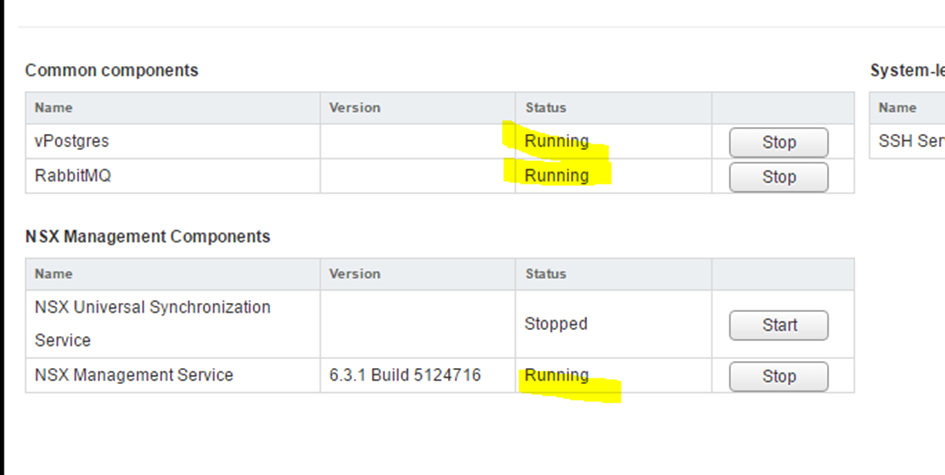Image resolution: width=945 pixels, height=475 pixels.
Task: Select version text 6.3.1 Build 5124716
Action: (x=405, y=375)
